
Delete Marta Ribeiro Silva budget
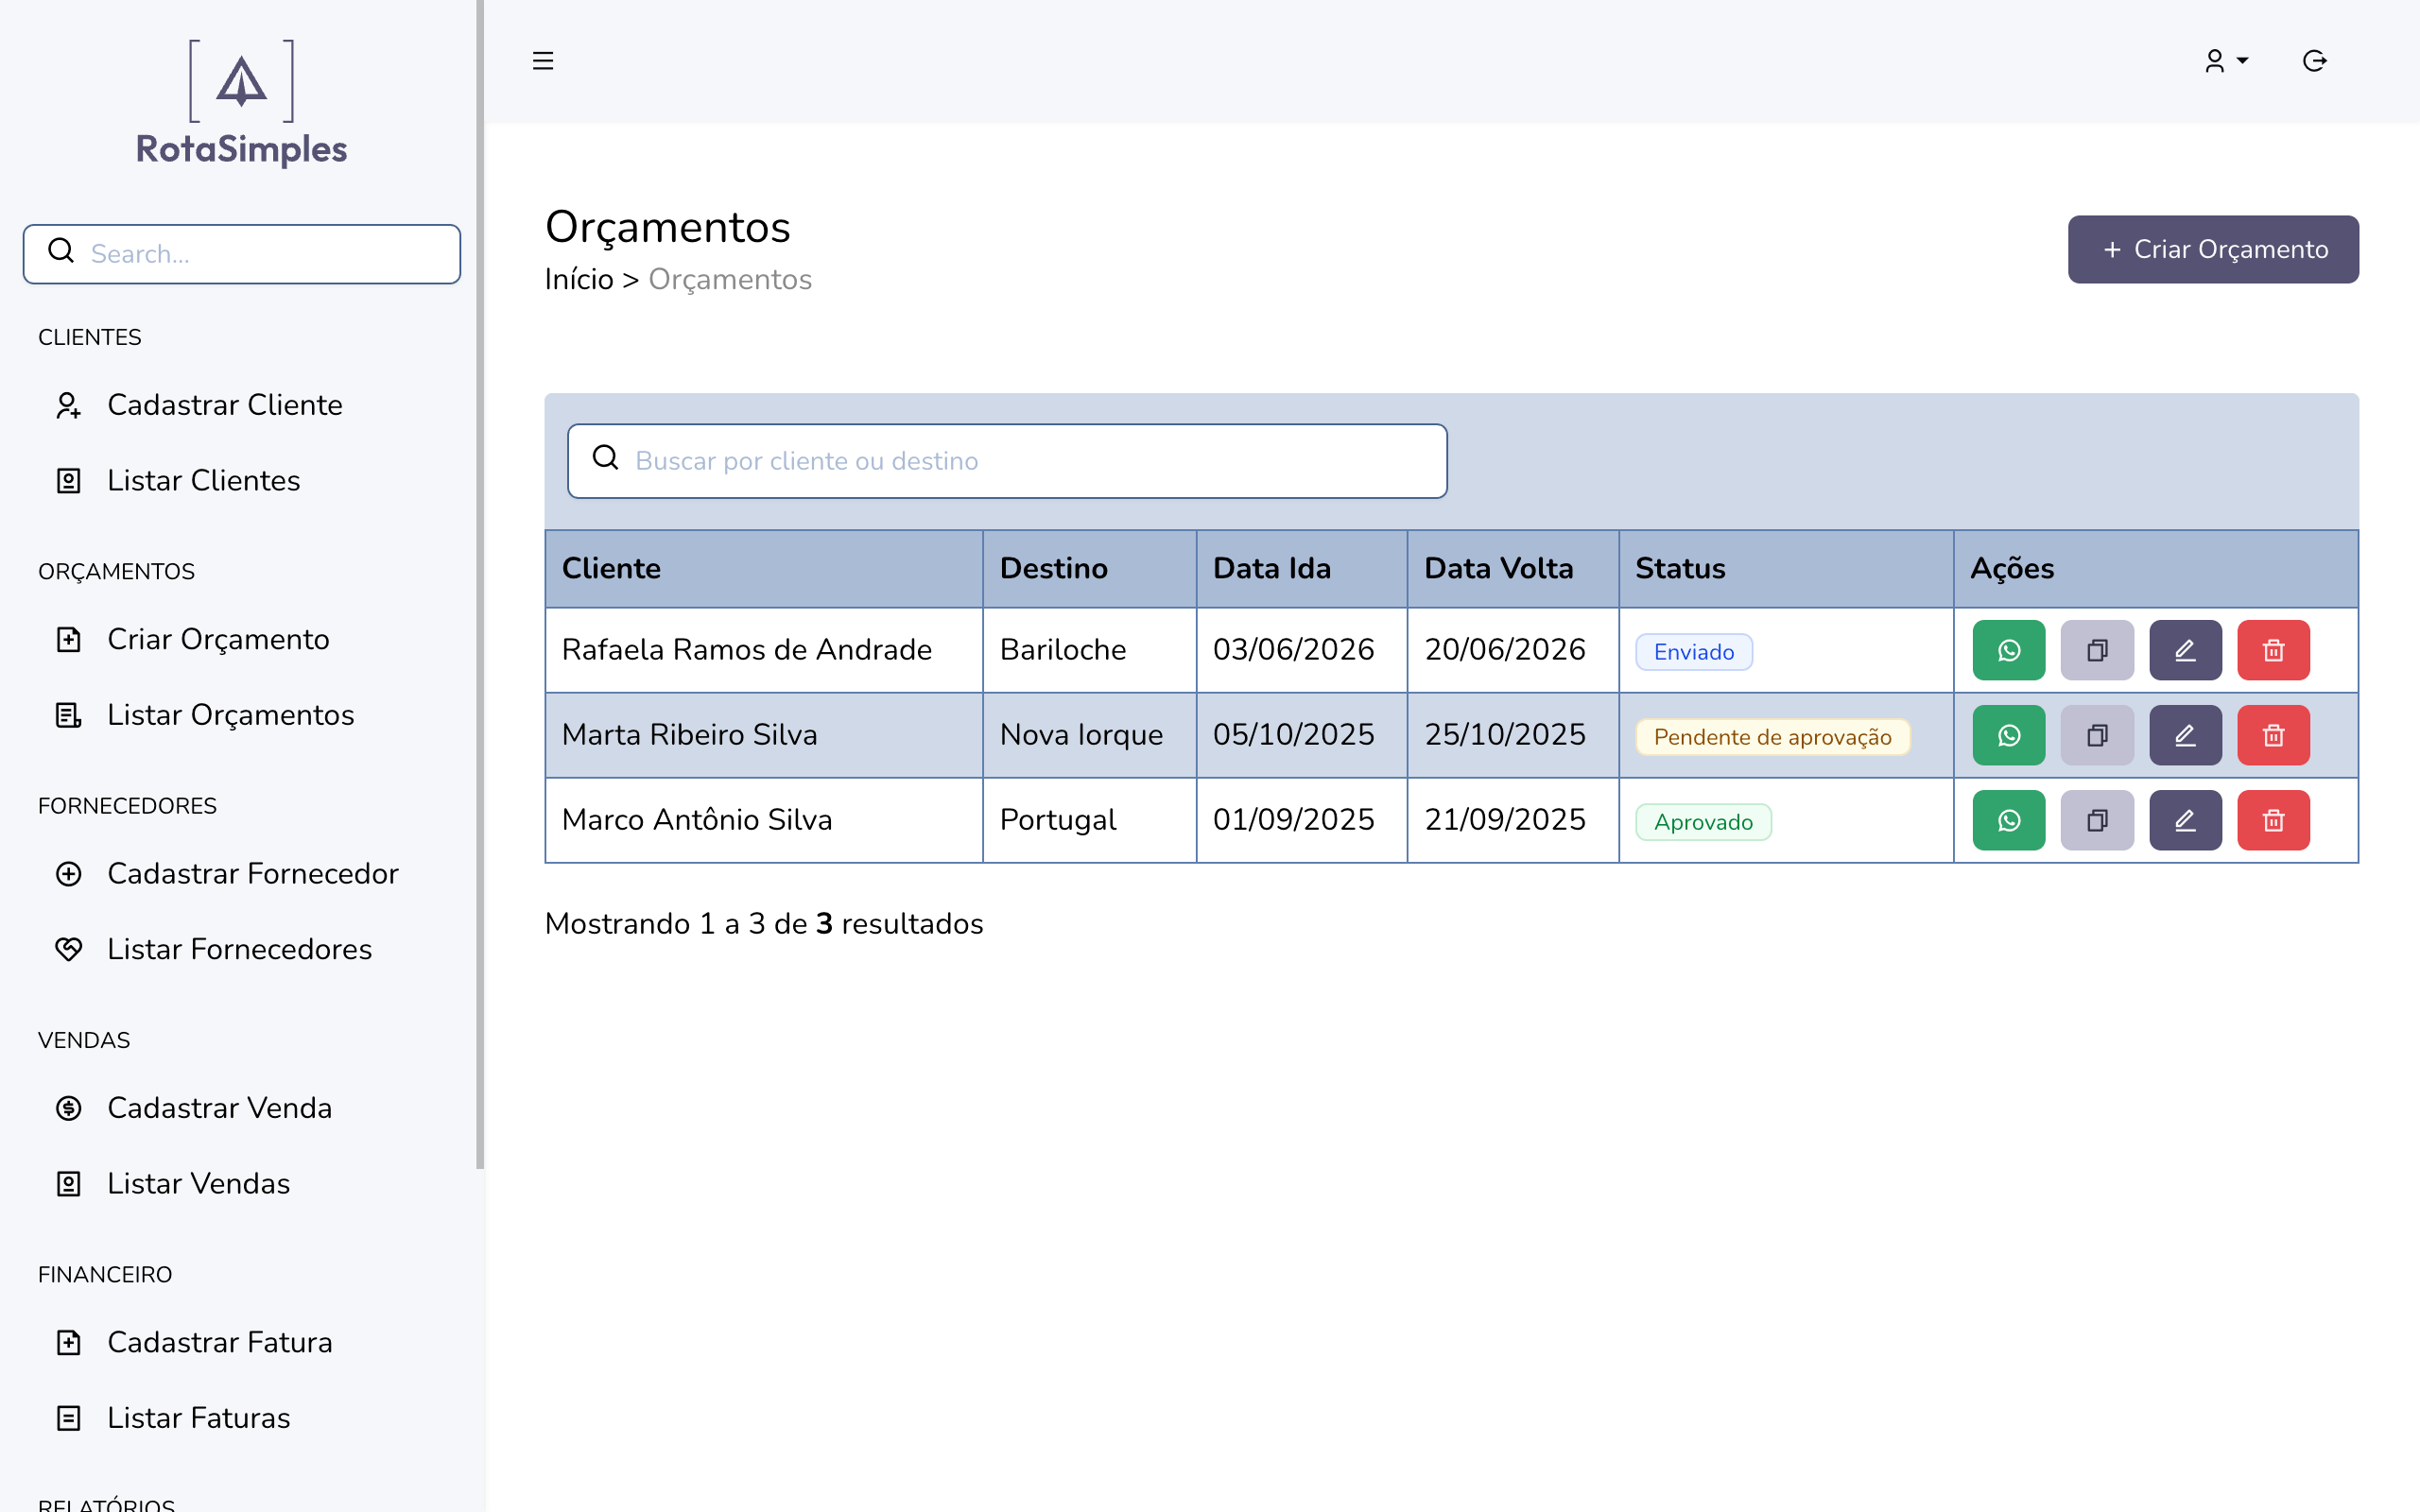(2273, 735)
